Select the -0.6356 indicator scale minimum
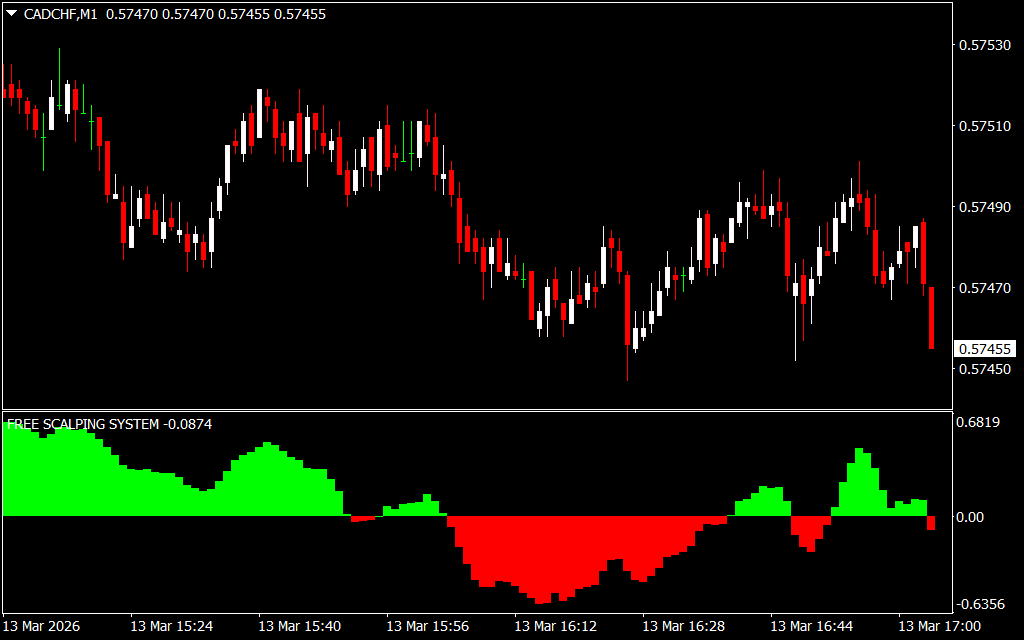1024x640 pixels. pyautogui.click(x=980, y=604)
